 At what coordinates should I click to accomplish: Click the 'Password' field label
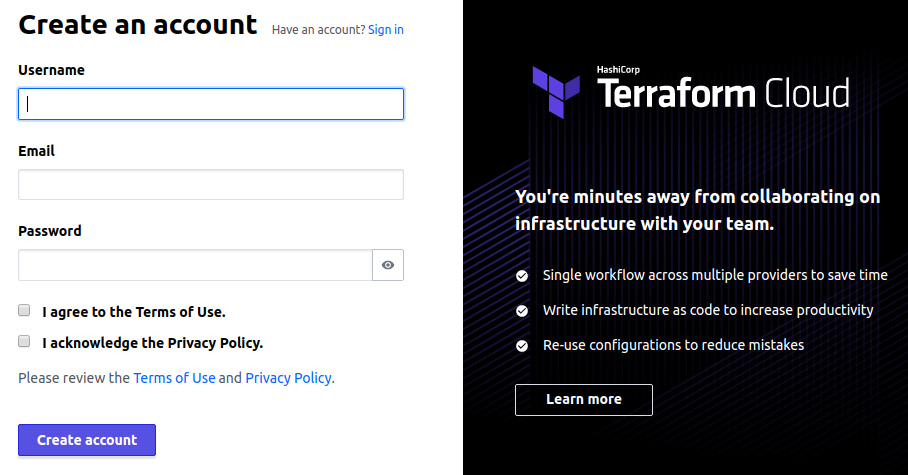[x=50, y=231]
